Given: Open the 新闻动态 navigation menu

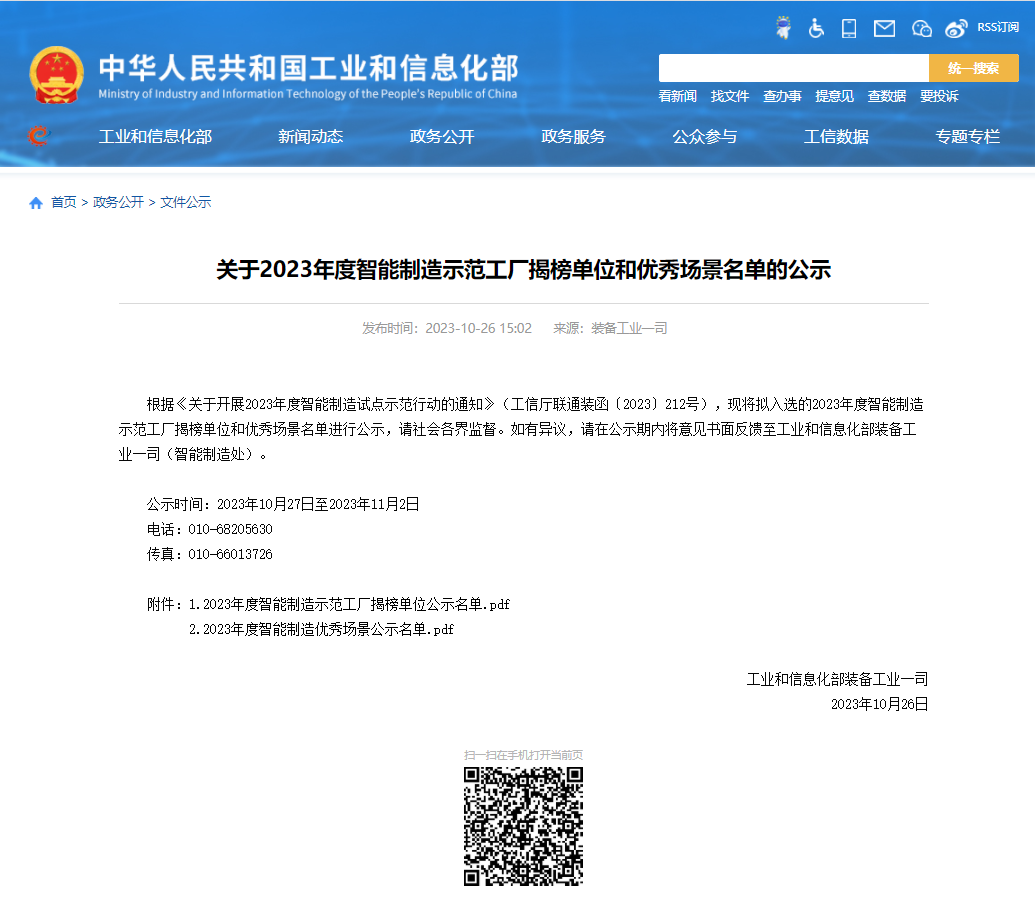Looking at the screenshot, I should coord(310,137).
